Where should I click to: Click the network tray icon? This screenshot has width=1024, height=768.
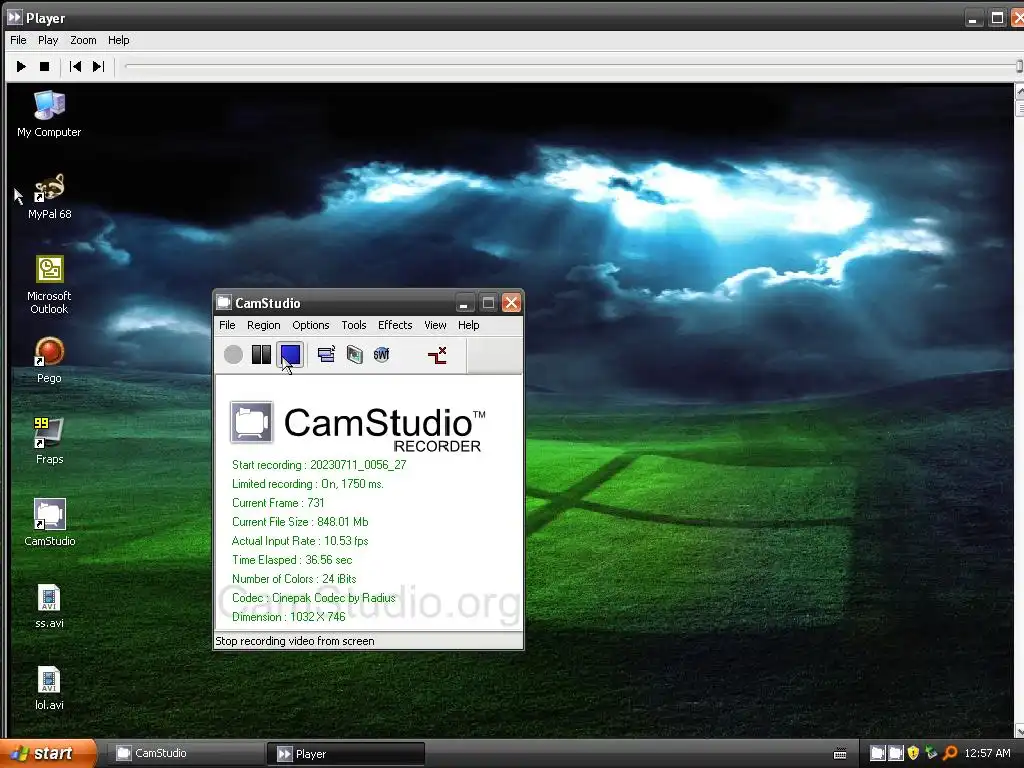(x=931, y=753)
